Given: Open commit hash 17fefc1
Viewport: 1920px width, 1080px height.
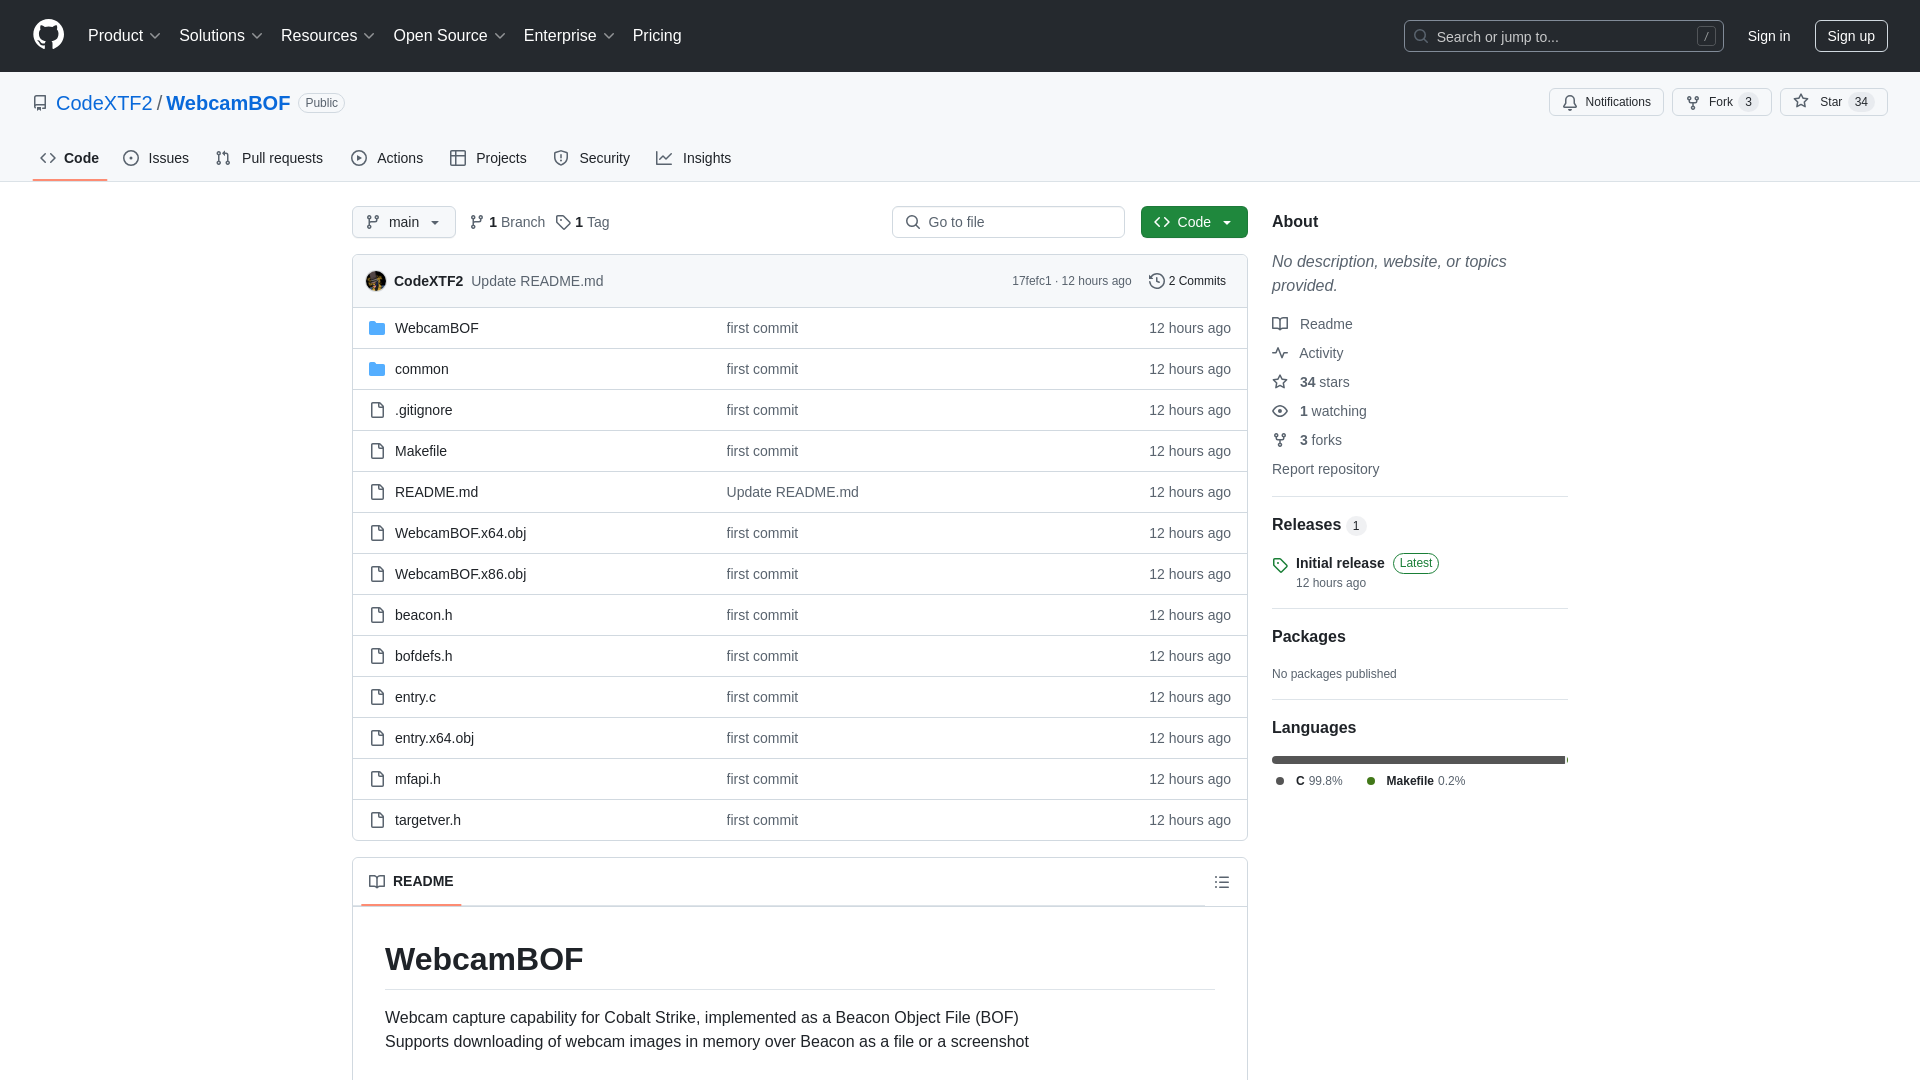Looking at the screenshot, I should click(1031, 281).
